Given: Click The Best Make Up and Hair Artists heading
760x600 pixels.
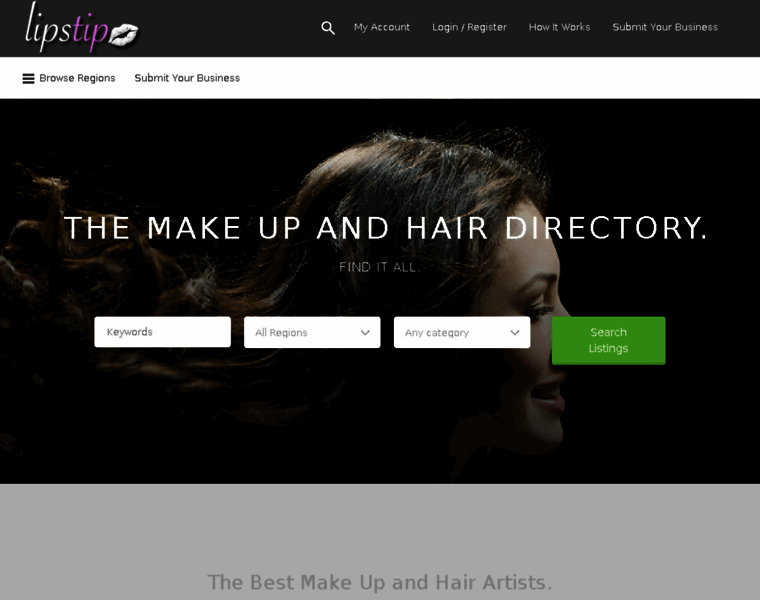Looking at the screenshot, I should [x=380, y=583].
